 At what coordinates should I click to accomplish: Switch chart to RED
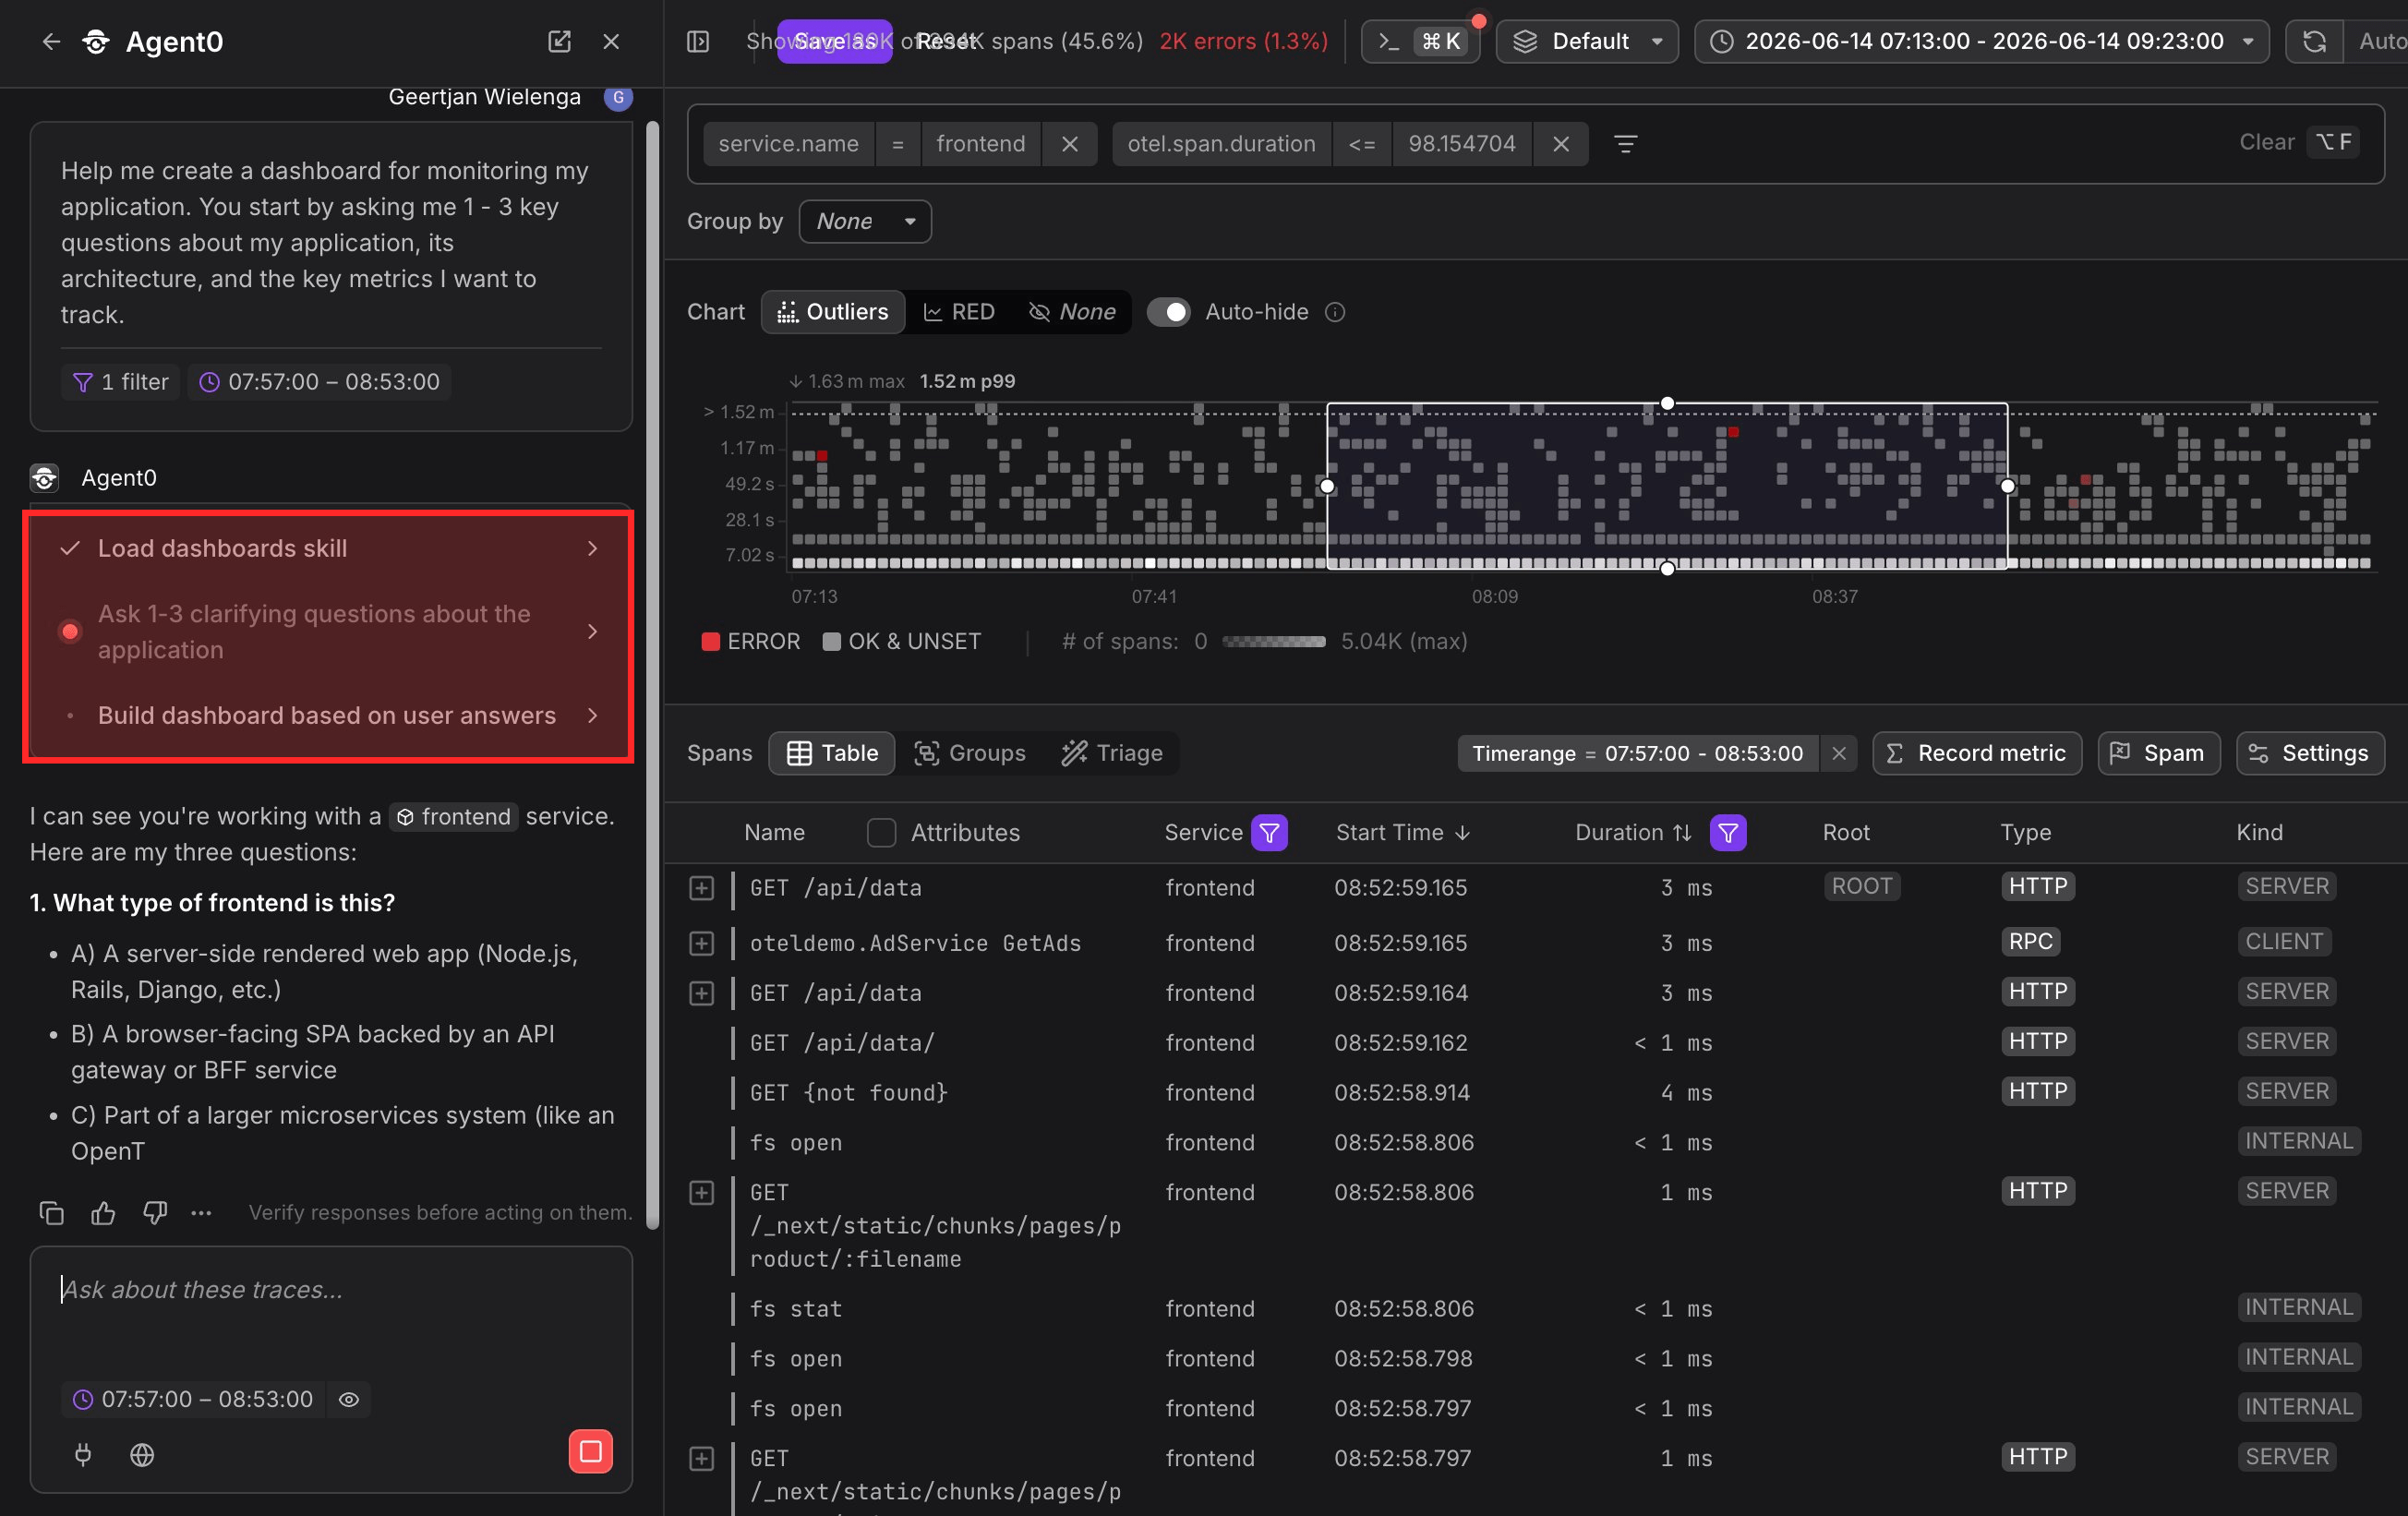(959, 312)
